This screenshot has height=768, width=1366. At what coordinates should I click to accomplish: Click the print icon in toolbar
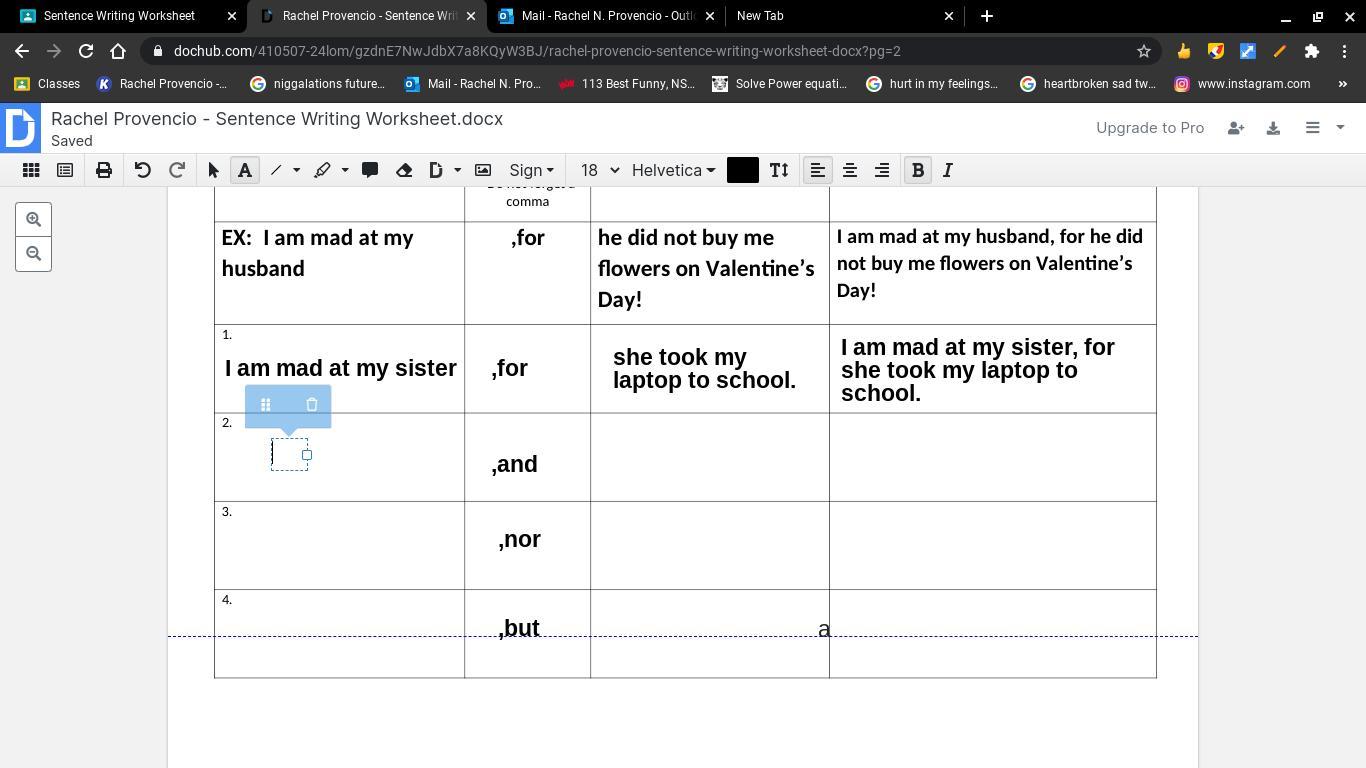(104, 170)
